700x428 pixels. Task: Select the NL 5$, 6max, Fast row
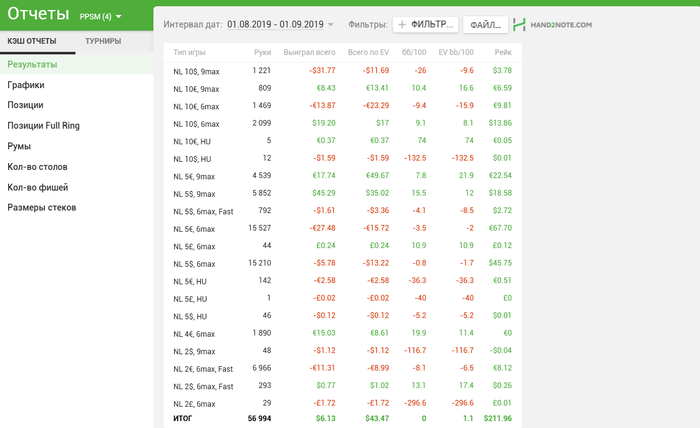click(x=342, y=211)
